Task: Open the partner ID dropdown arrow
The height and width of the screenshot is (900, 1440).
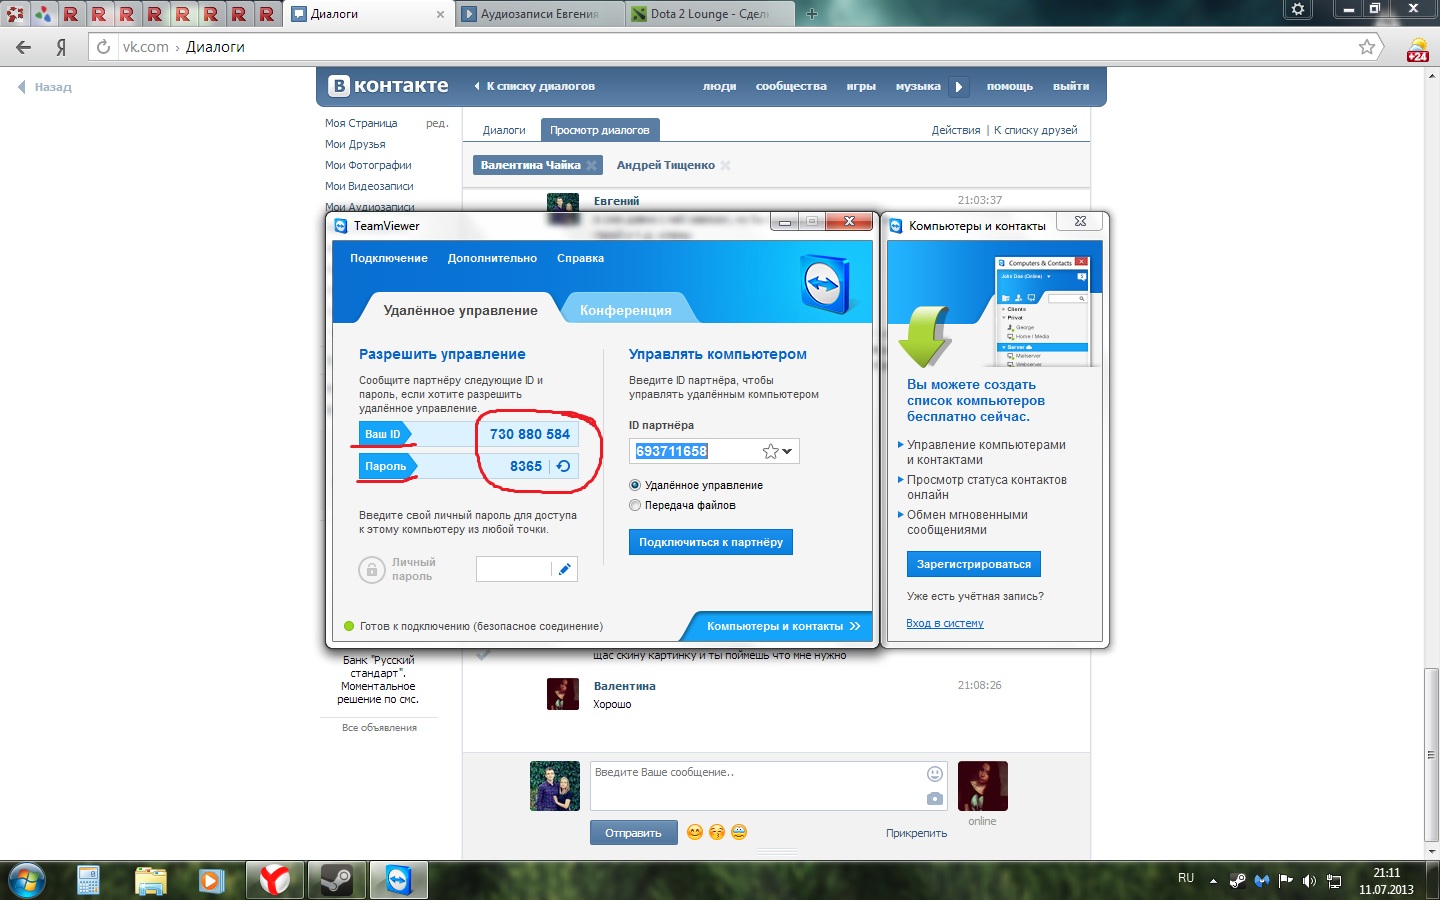Action: [788, 451]
